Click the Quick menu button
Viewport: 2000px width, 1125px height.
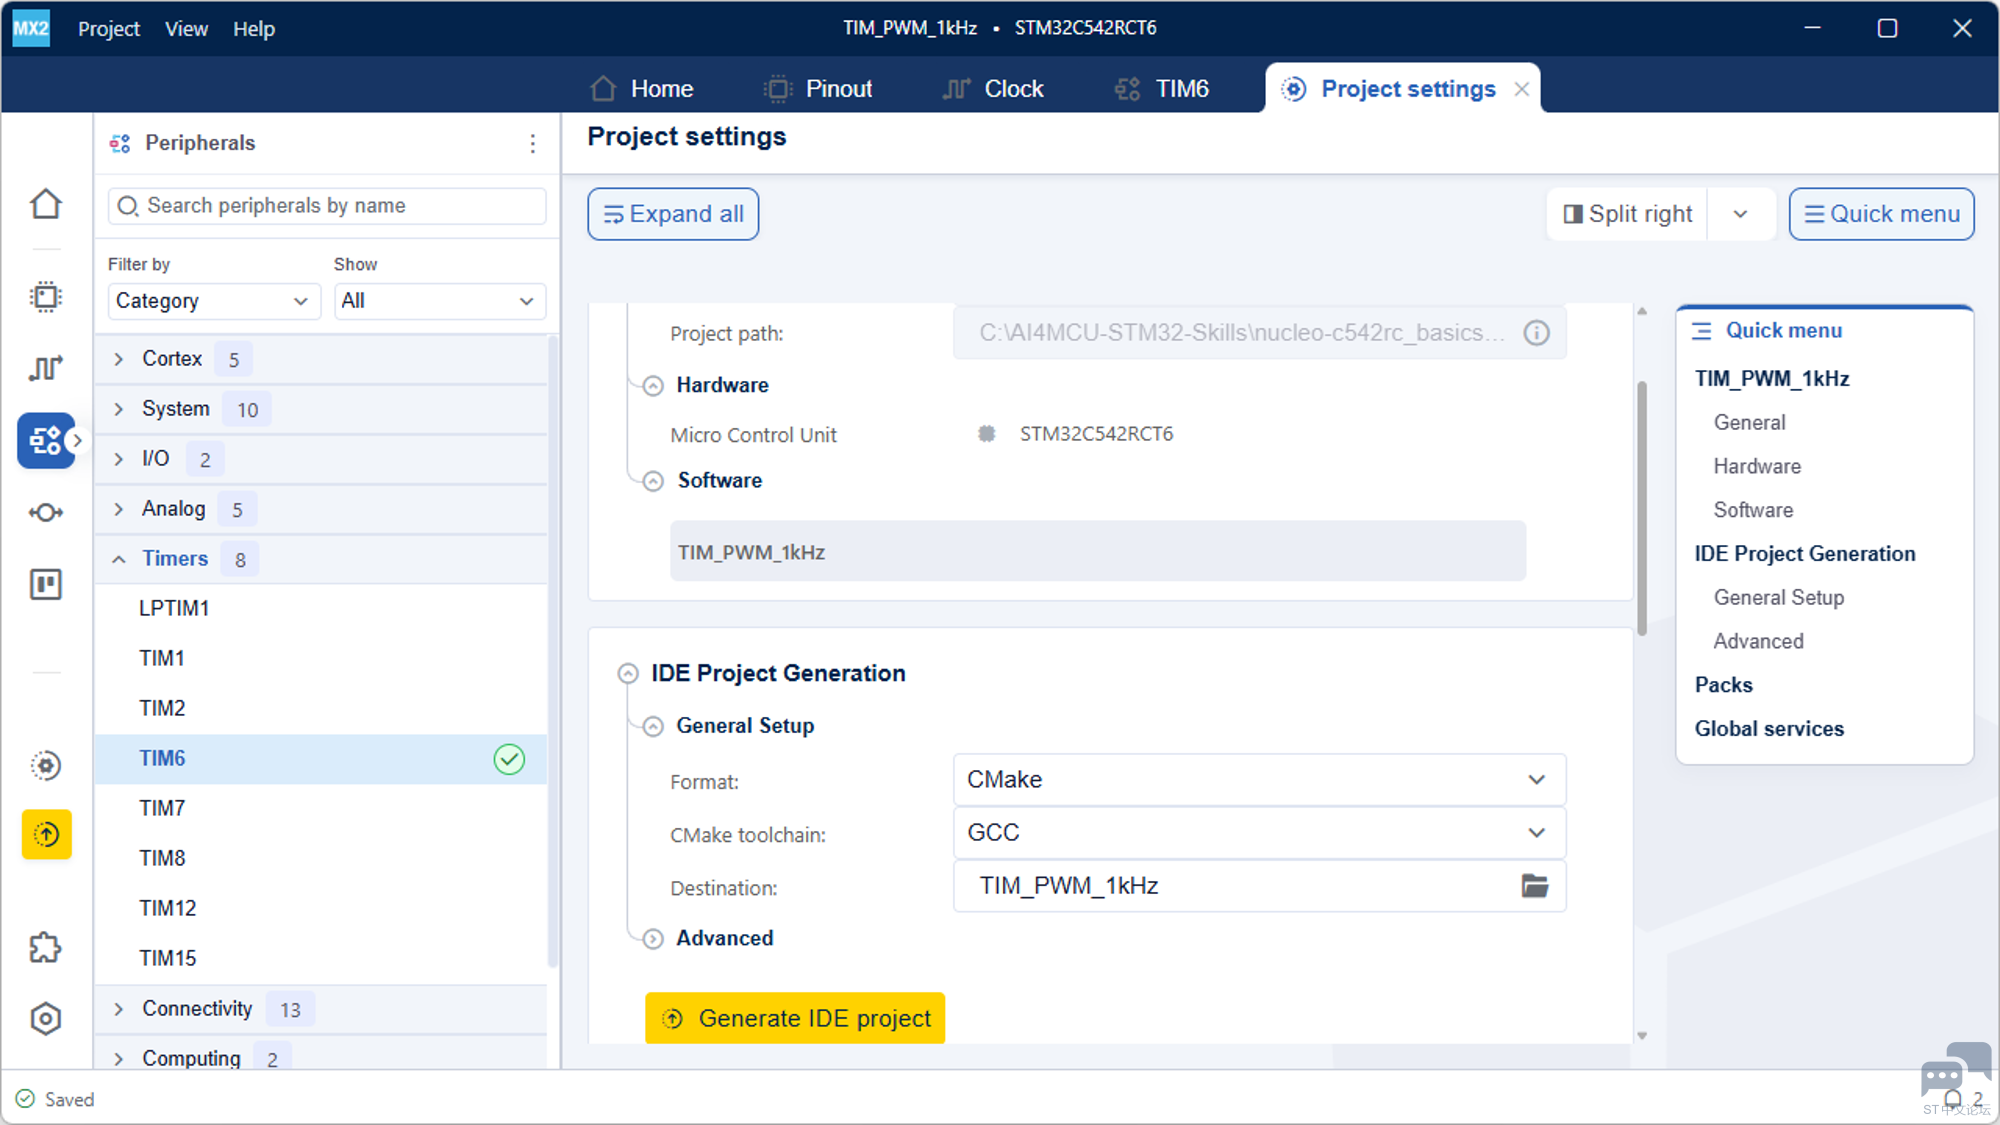1881,214
